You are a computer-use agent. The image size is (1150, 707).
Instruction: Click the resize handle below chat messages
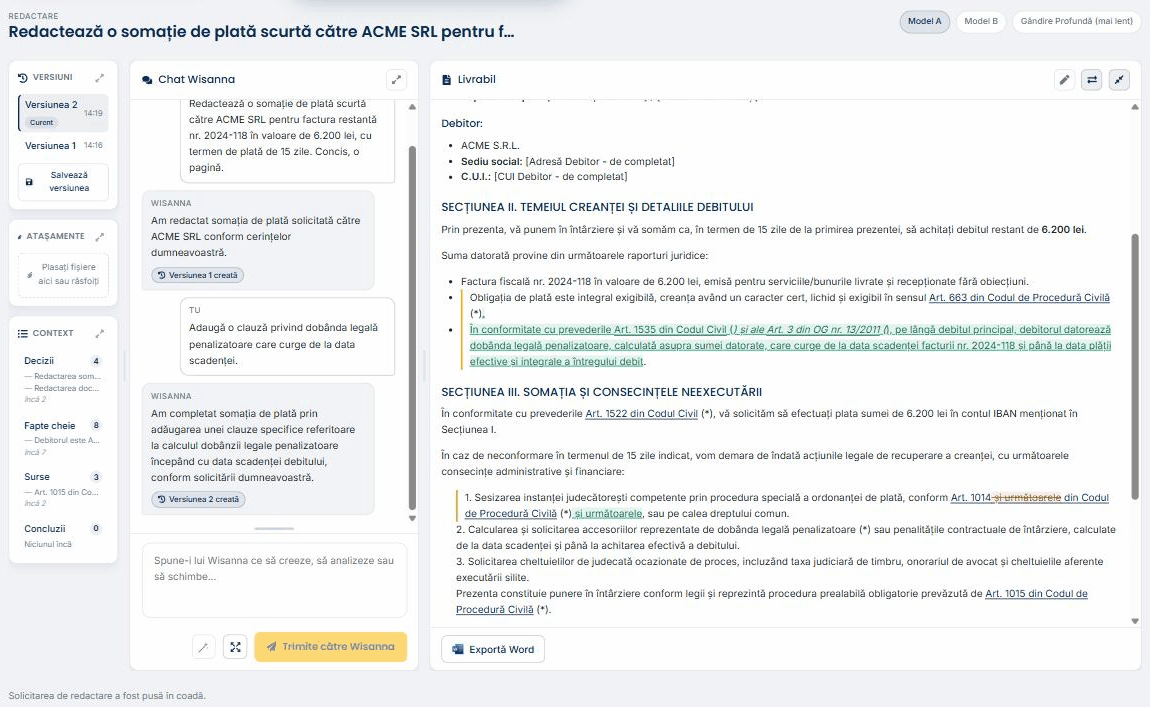(274, 528)
